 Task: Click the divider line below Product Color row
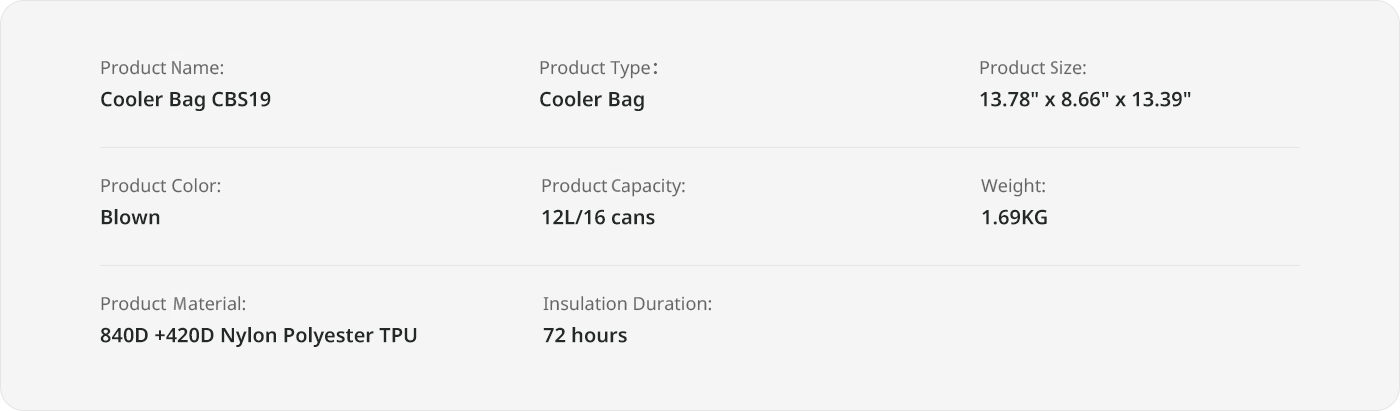coord(700,265)
